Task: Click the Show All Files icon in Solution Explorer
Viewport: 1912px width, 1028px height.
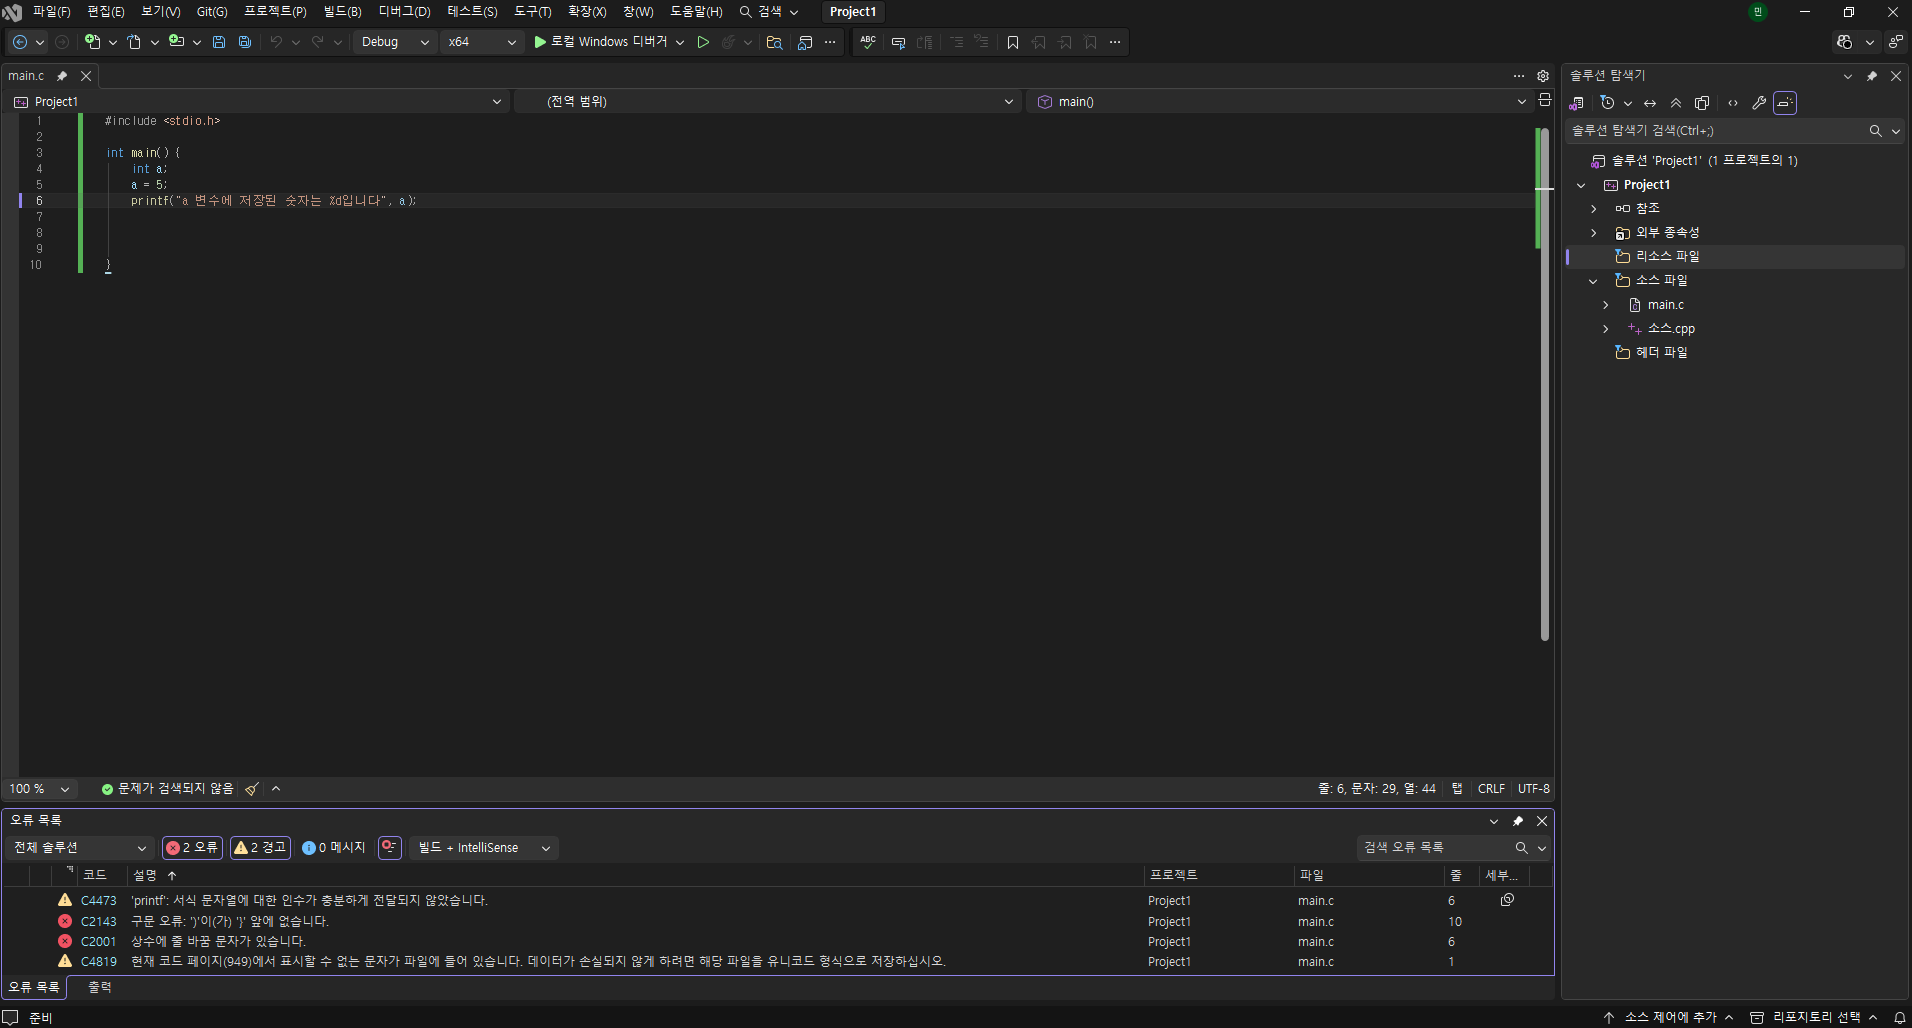Action: point(1702,103)
